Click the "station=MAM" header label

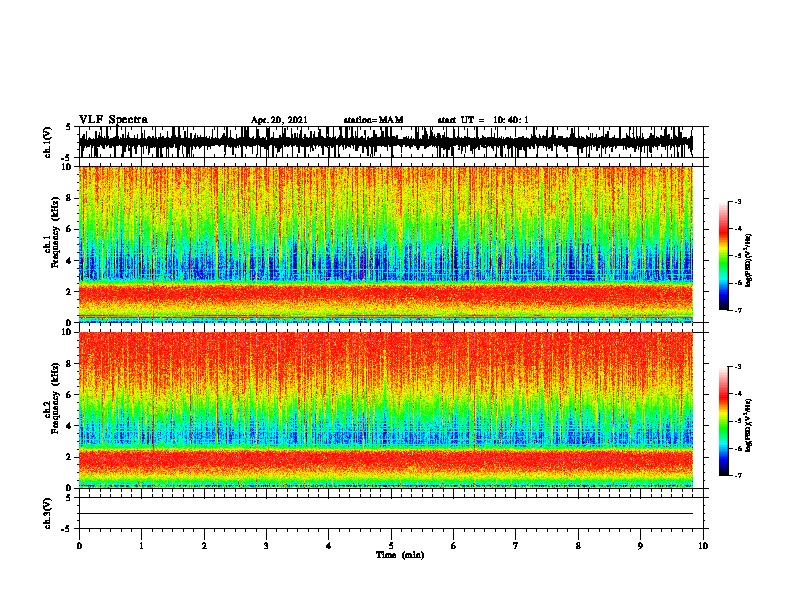tap(373, 120)
